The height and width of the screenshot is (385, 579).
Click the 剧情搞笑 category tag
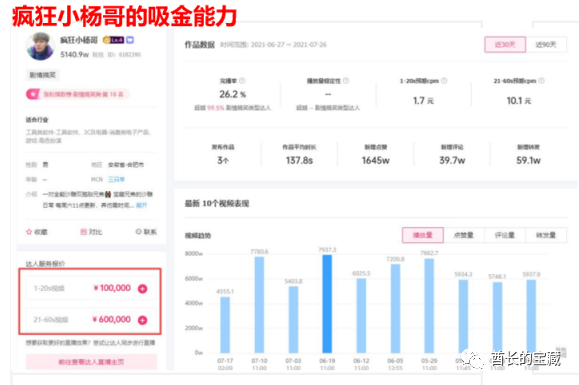tap(42, 75)
